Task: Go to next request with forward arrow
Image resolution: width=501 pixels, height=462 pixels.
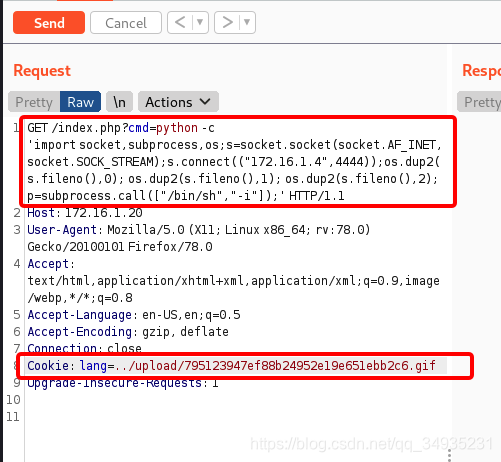Action: tap(227, 23)
